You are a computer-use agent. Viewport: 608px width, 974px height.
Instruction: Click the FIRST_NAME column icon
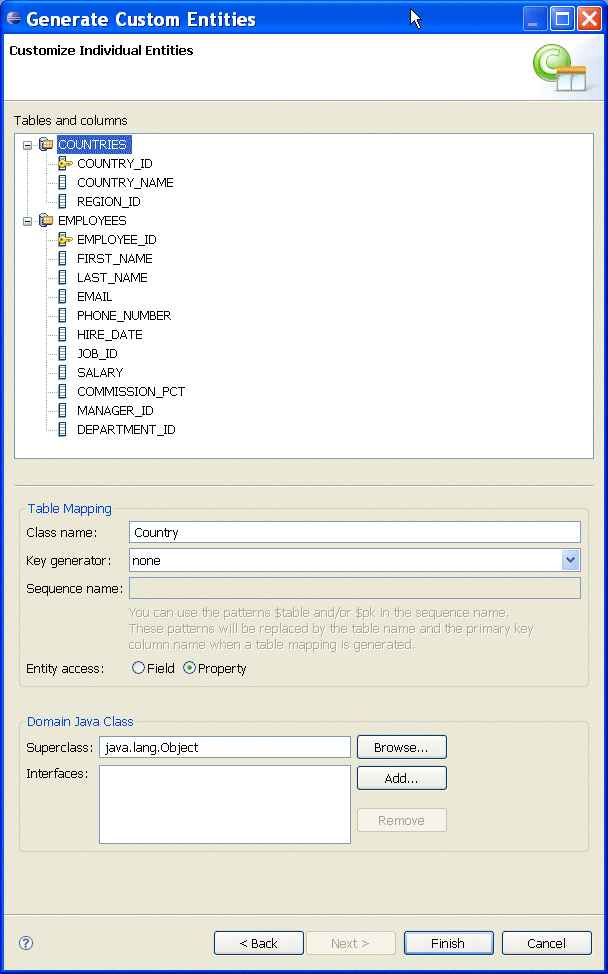tap(62, 258)
